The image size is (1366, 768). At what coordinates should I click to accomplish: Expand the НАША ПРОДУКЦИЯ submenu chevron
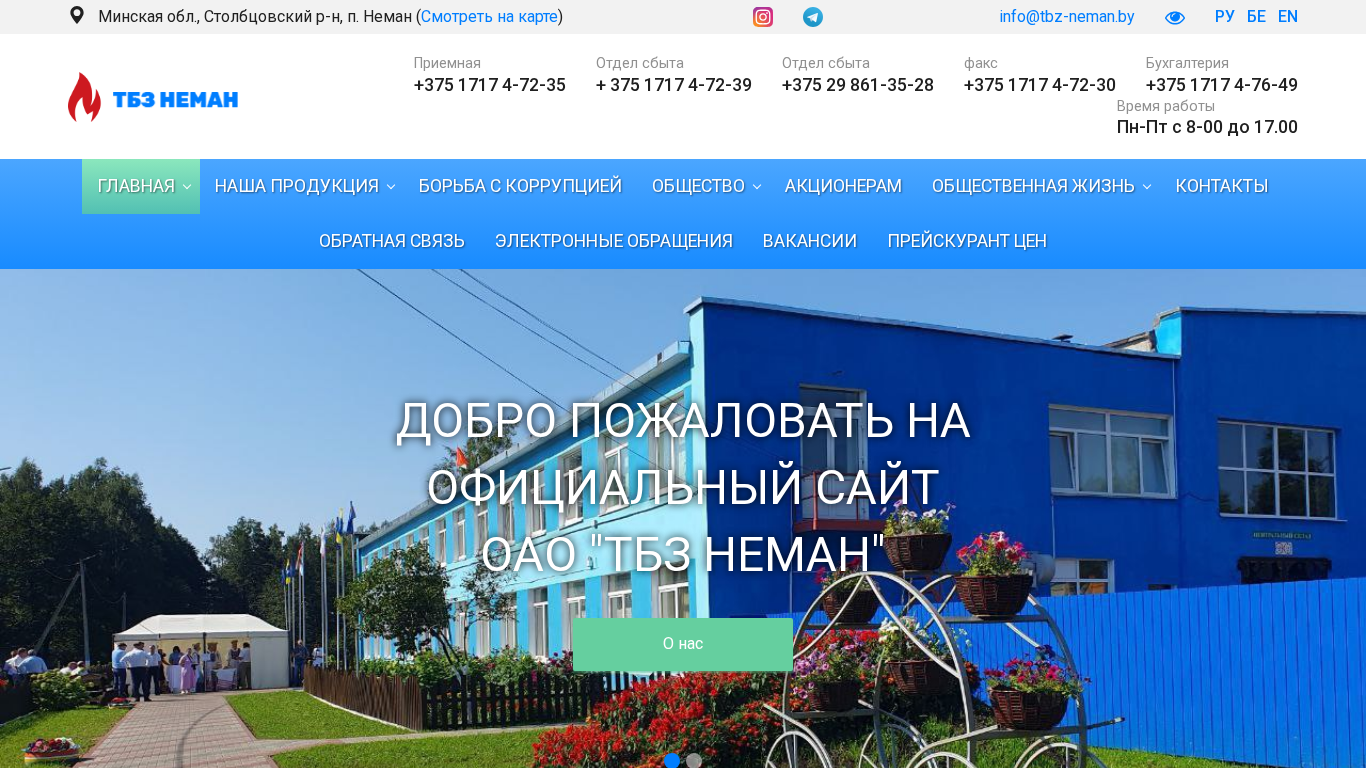pos(391,187)
